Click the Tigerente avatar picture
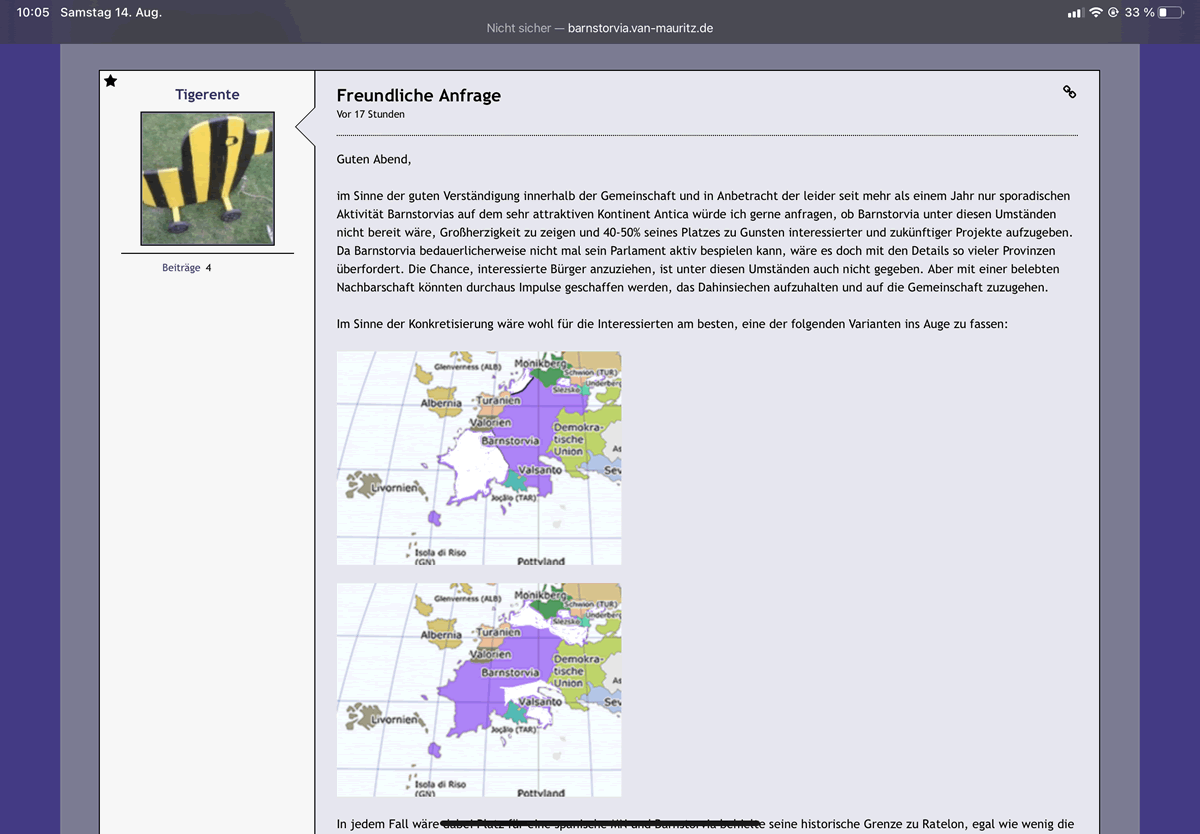 (x=207, y=178)
